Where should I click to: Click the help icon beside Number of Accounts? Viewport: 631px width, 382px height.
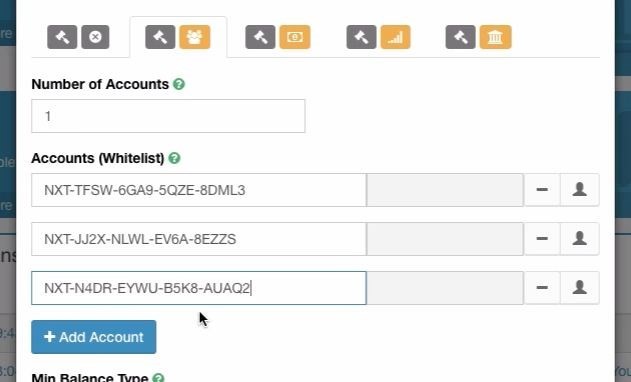click(179, 84)
